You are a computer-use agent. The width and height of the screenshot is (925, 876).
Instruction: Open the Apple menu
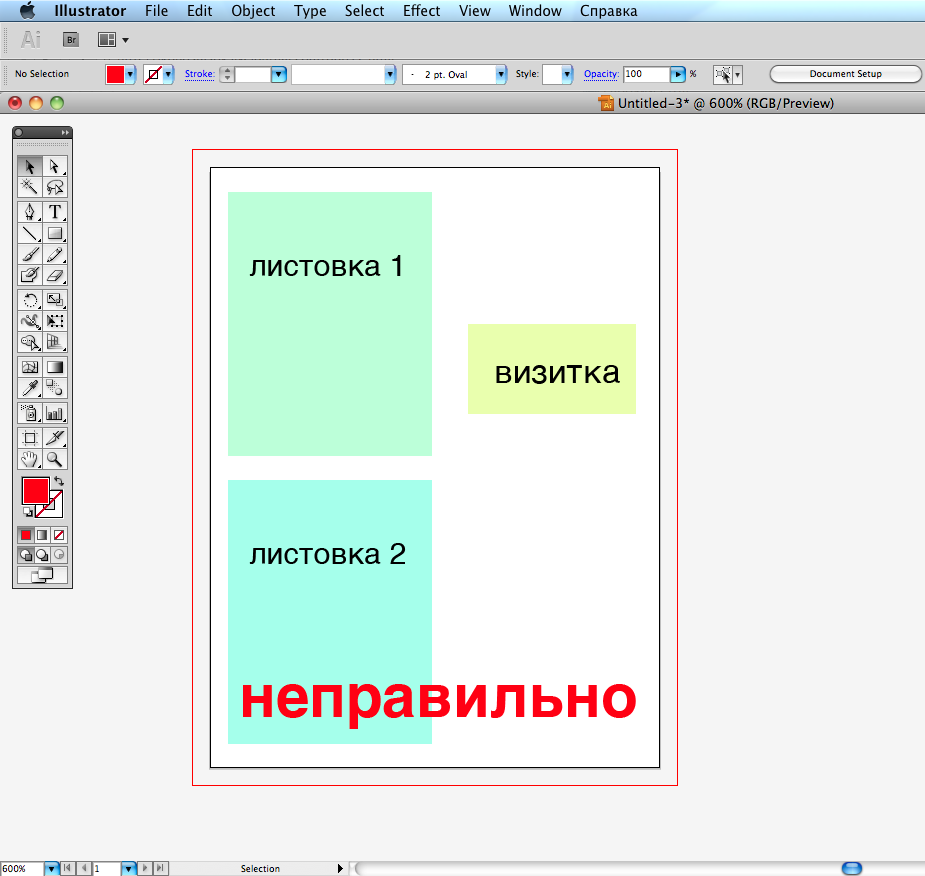tap(28, 11)
